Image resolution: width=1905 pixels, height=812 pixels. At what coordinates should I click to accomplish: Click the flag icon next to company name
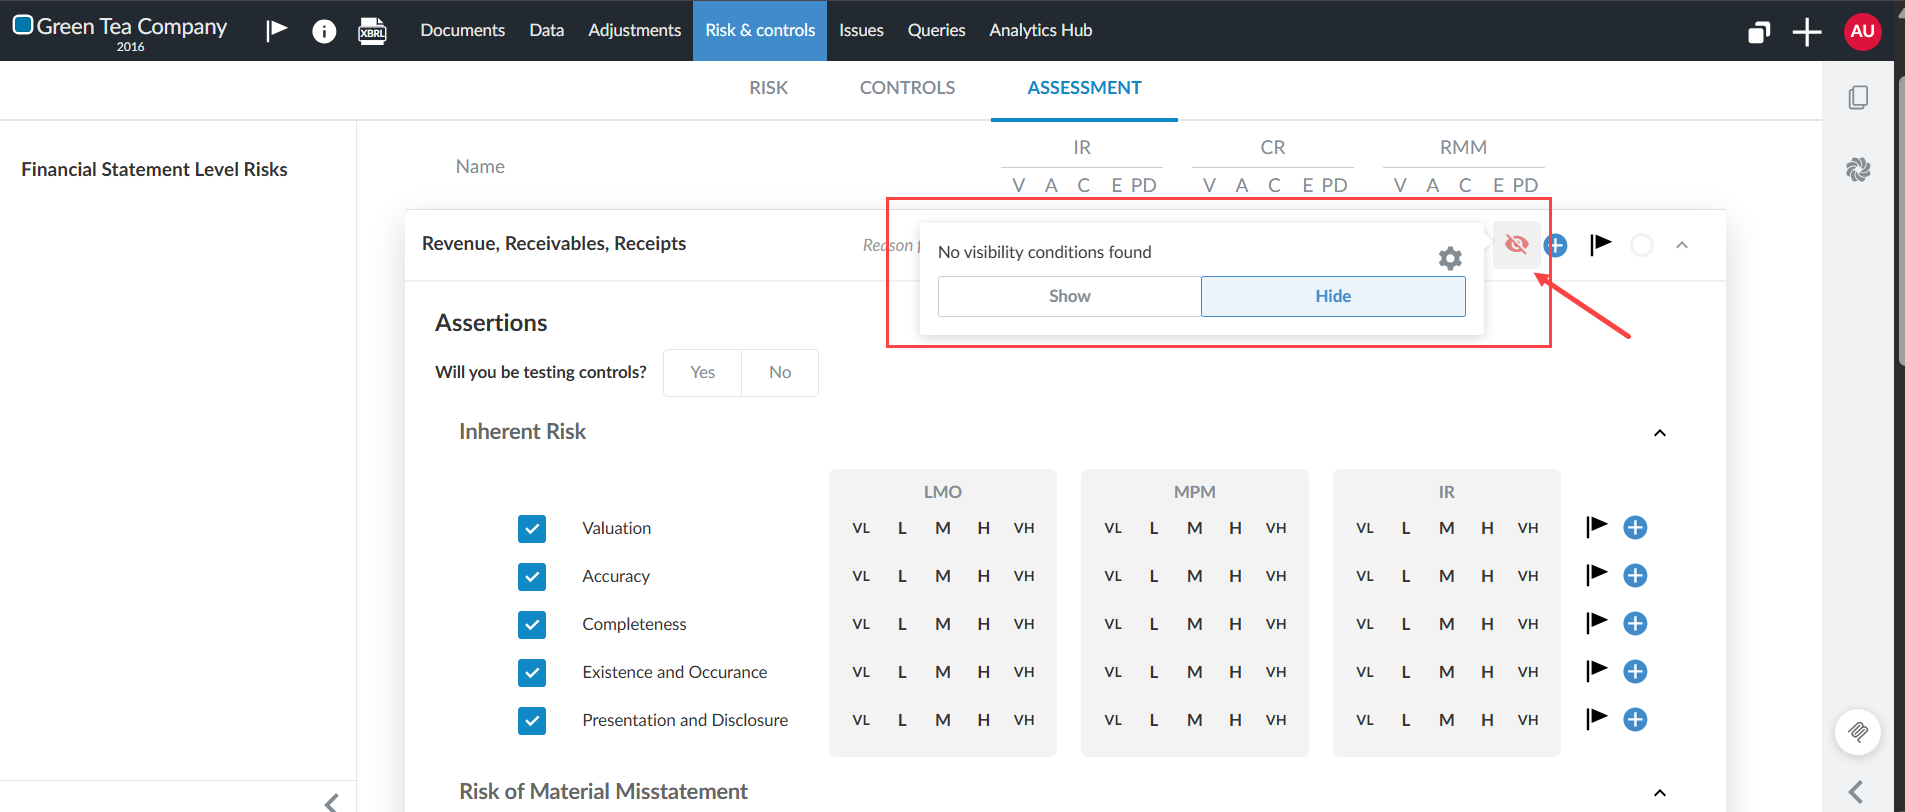(277, 30)
